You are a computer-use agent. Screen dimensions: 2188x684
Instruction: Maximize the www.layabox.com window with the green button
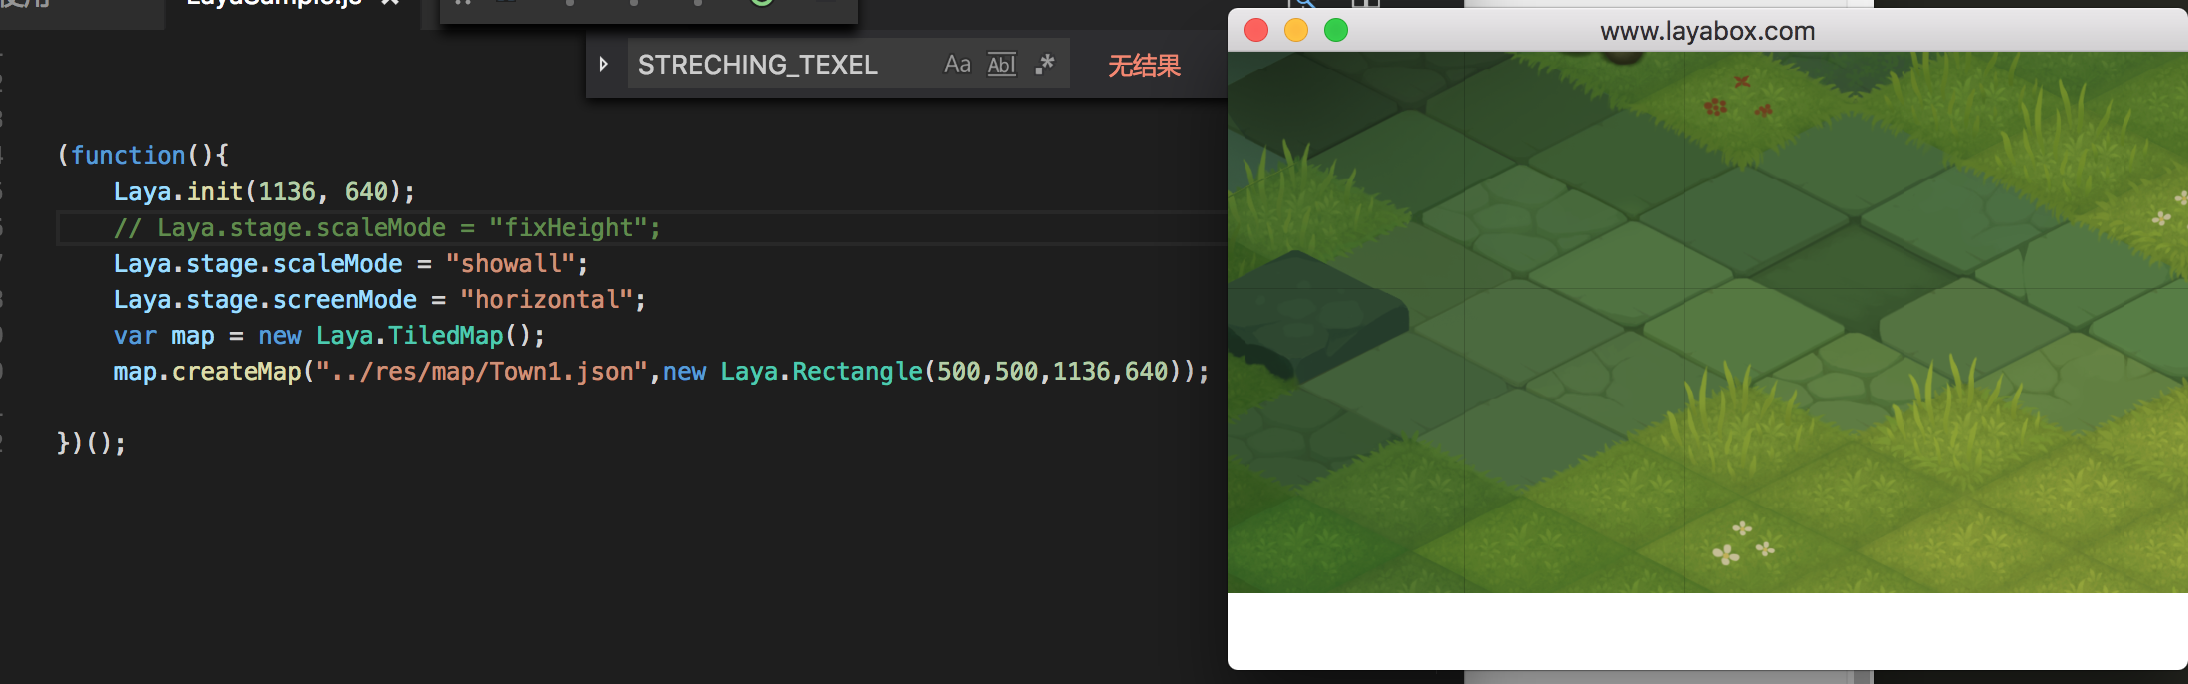point(1336,30)
